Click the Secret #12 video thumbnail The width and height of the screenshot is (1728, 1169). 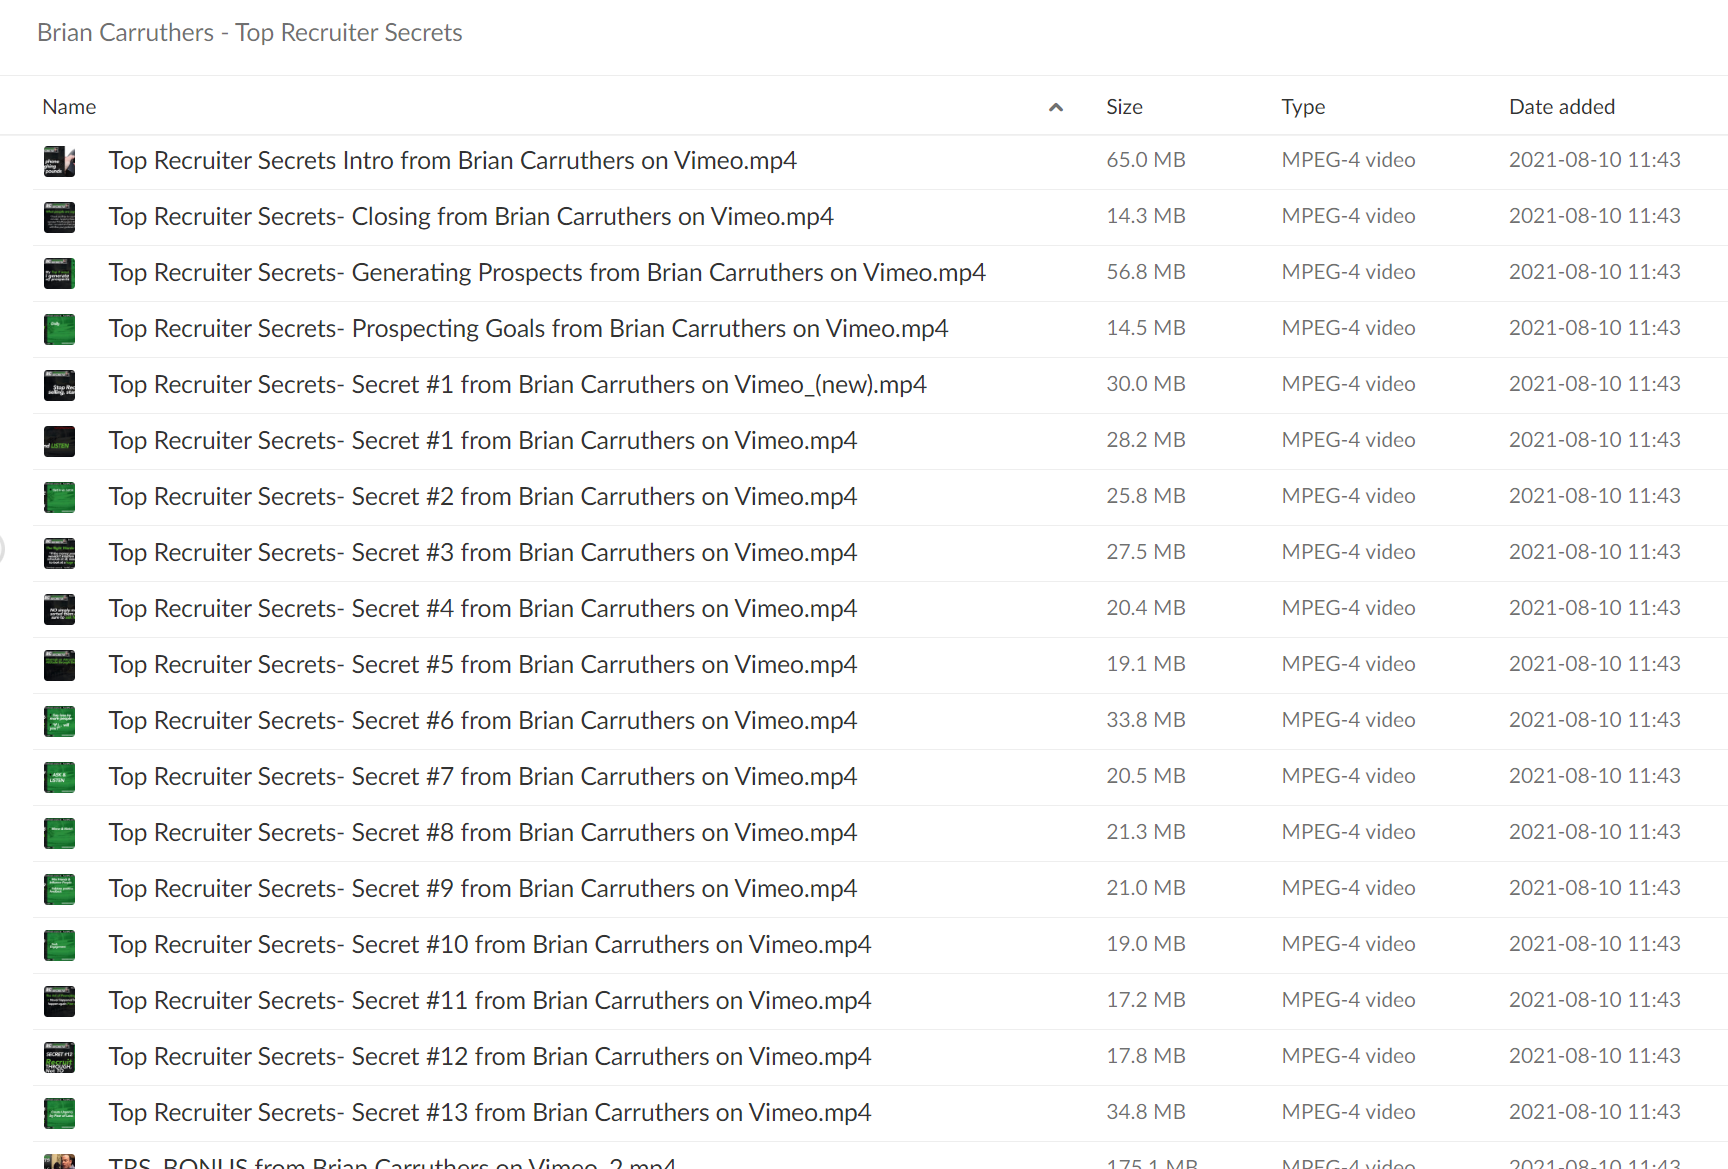(59, 1057)
